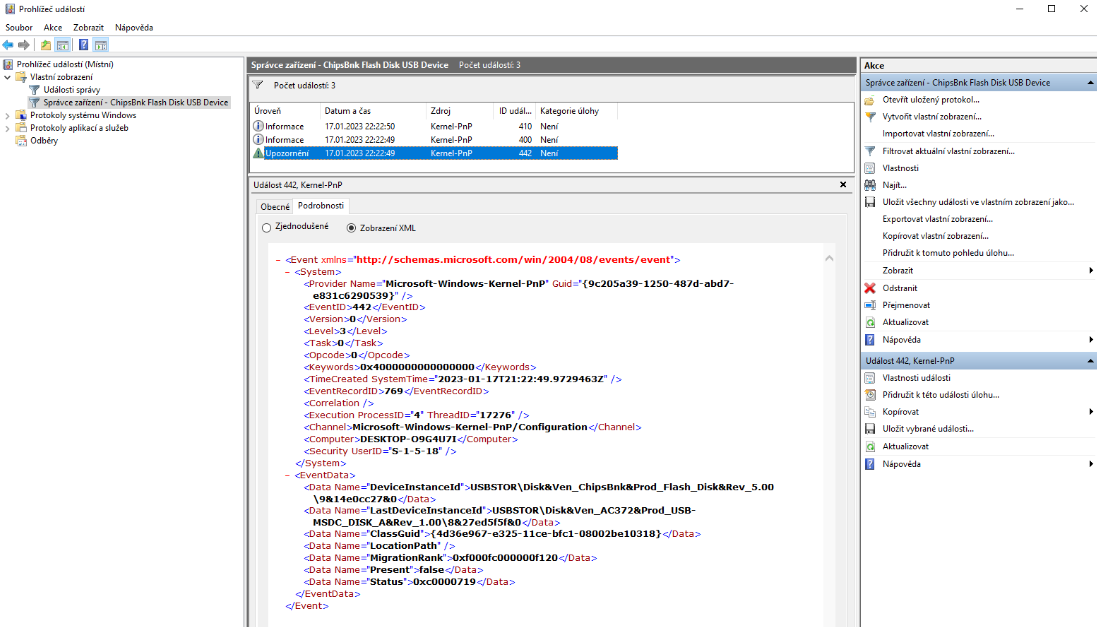This screenshot has height=627, width=1097.
Task: Switch to the Obecné tab
Action: click(274, 206)
